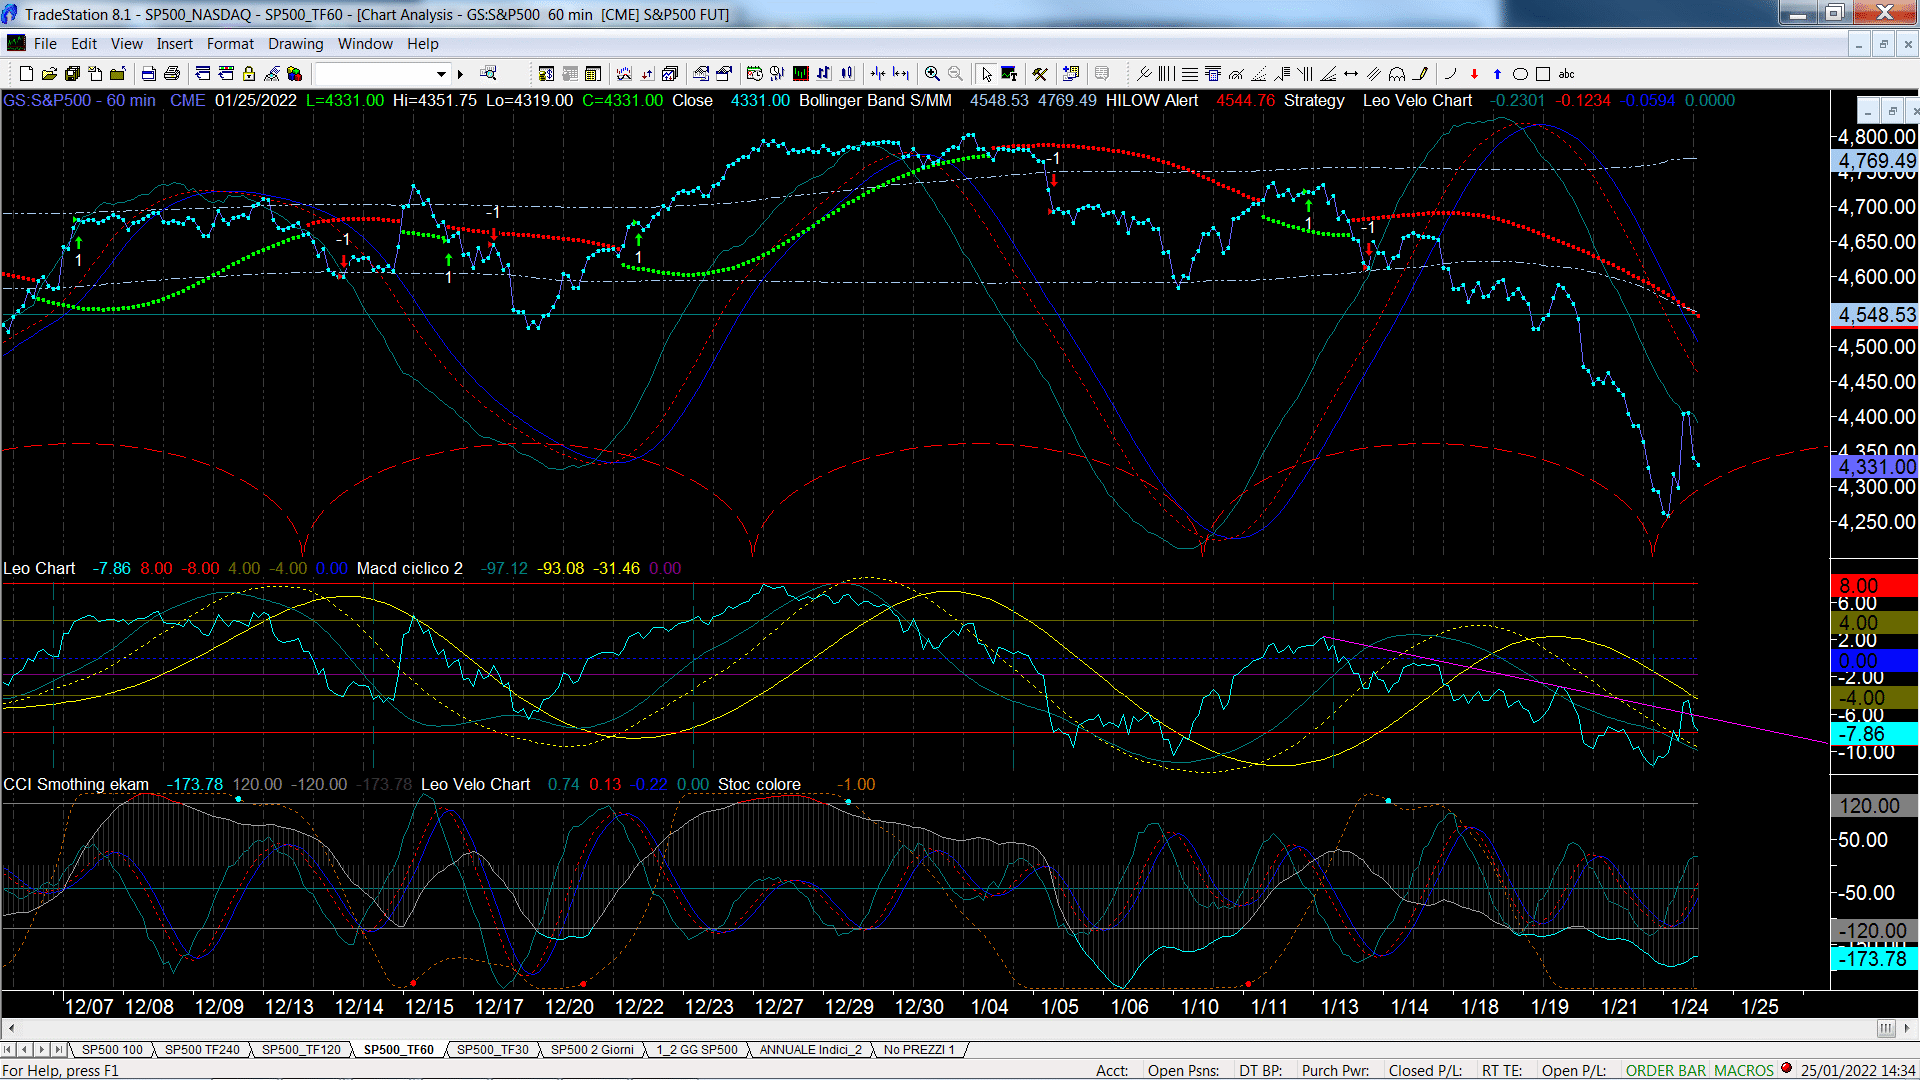
Task: Select the Pointer arrow tool
Action: click(x=987, y=74)
